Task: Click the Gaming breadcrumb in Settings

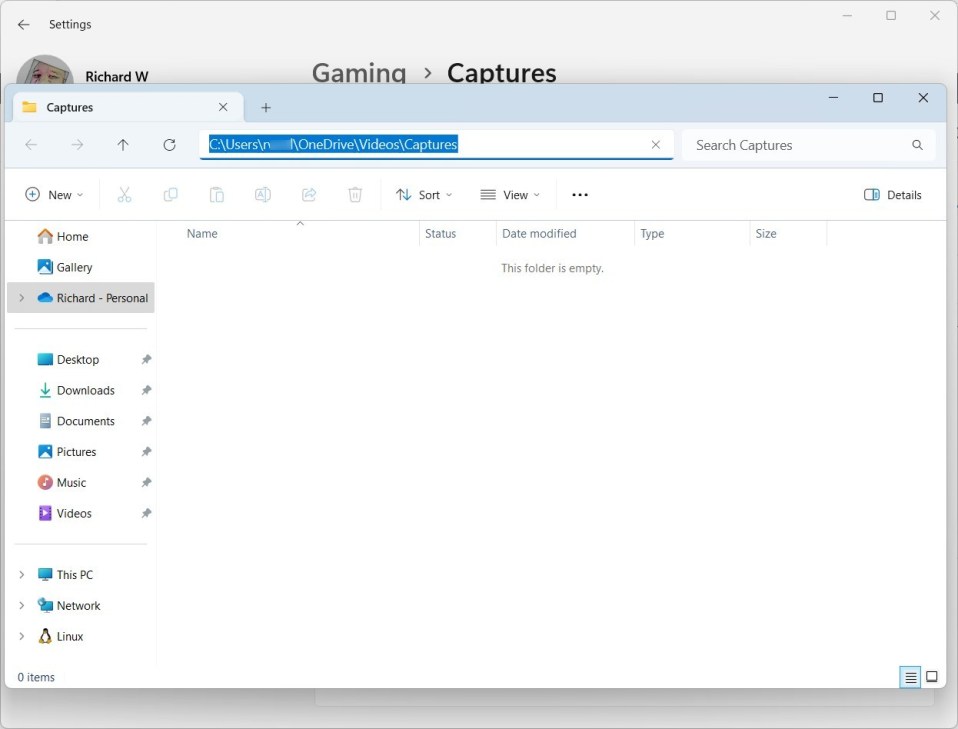Action: click(359, 73)
